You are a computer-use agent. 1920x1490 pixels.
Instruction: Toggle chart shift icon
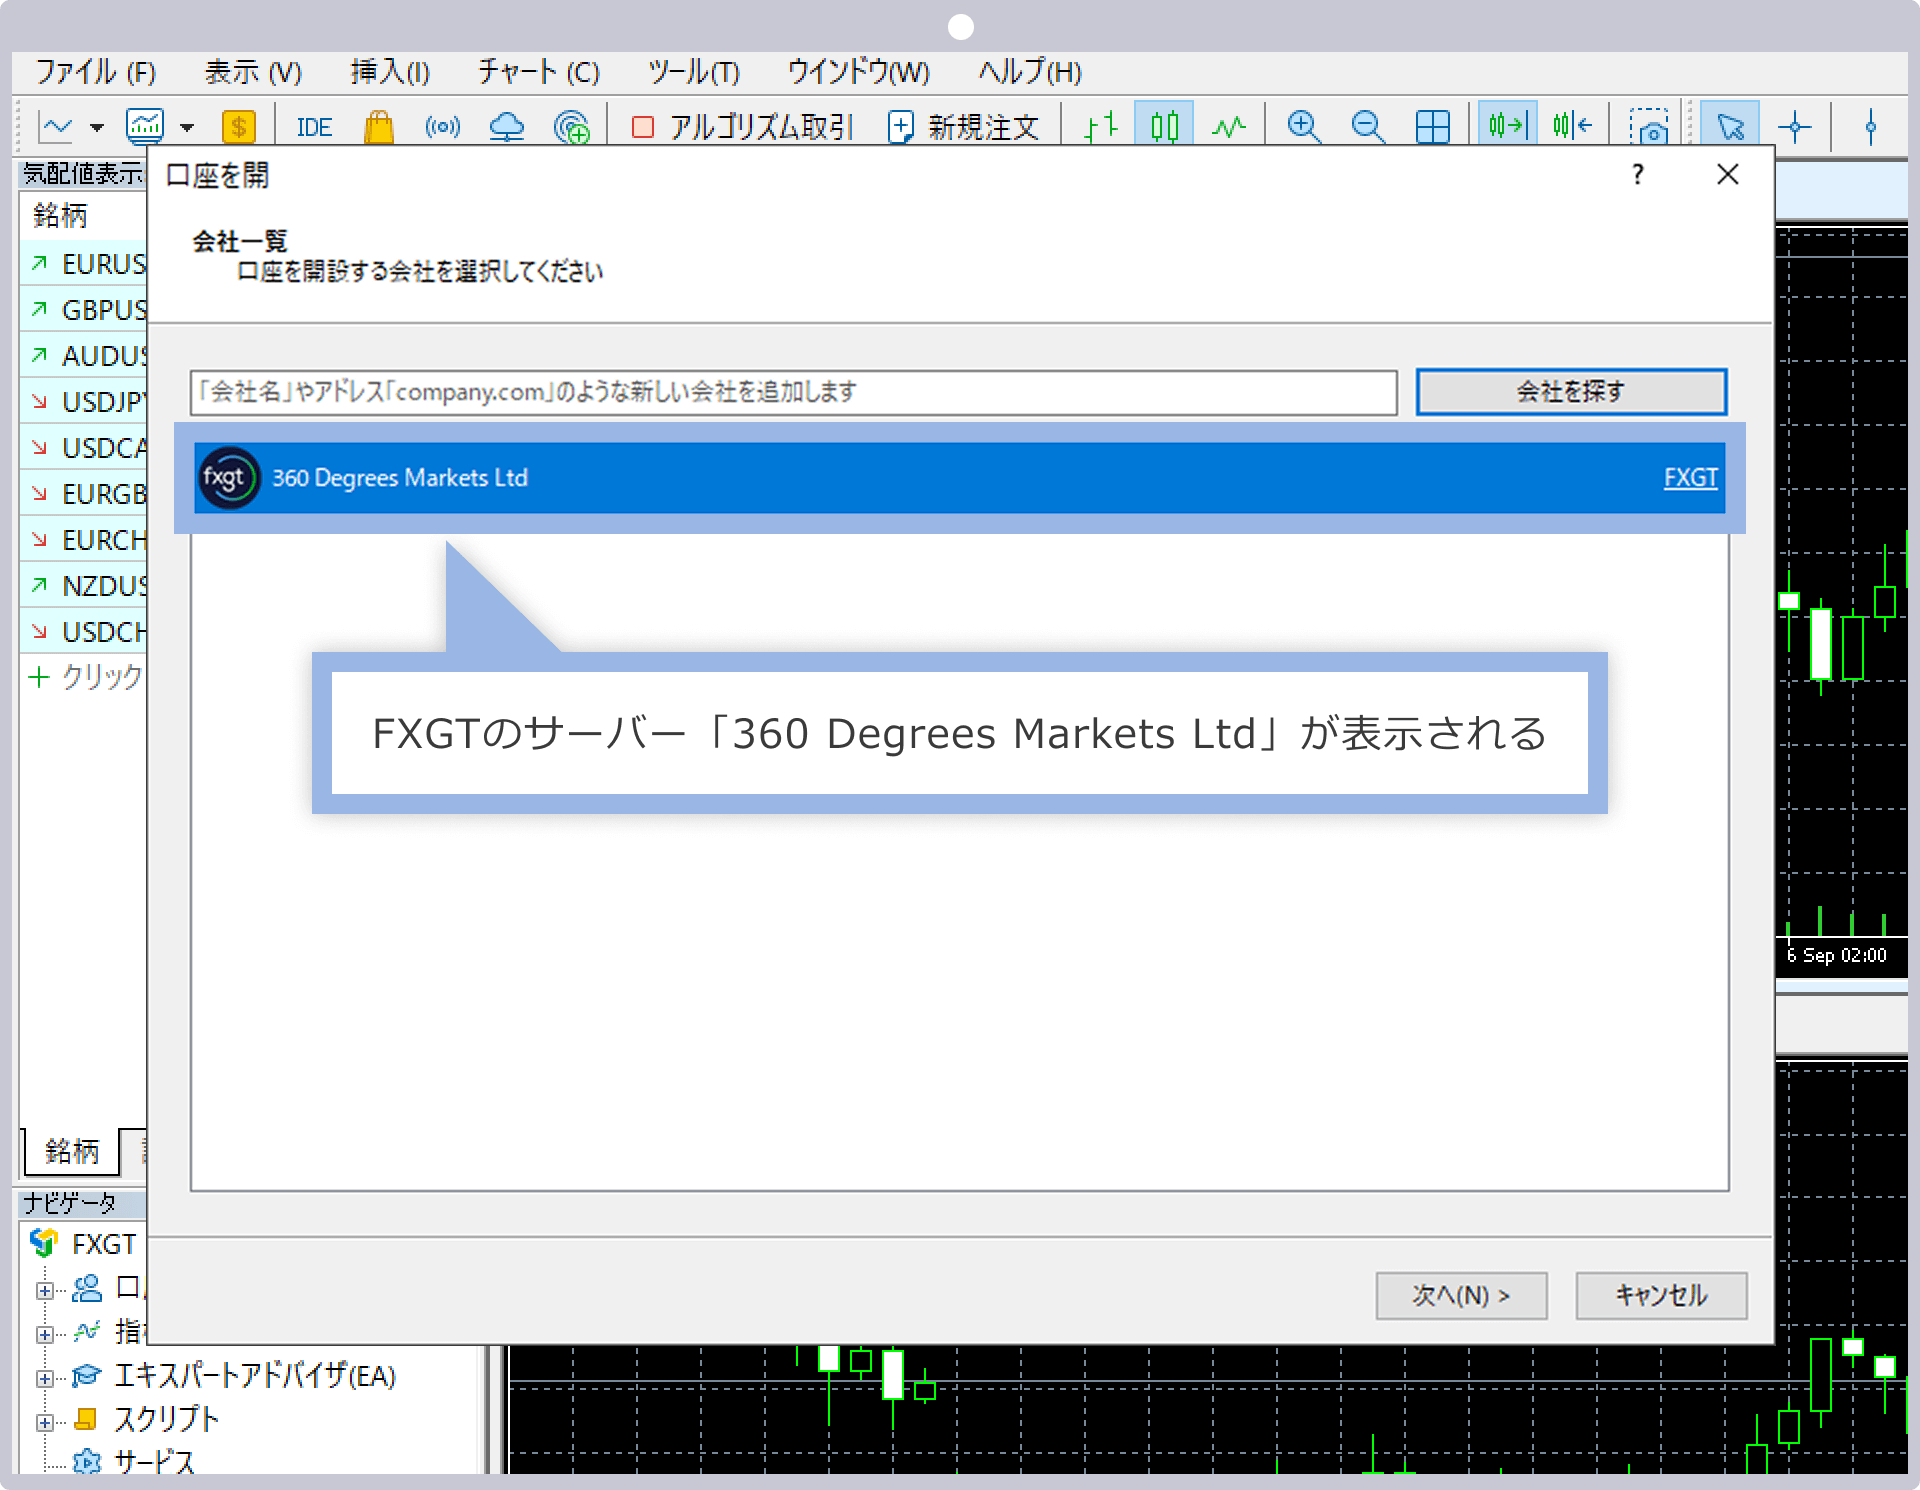[1572, 126]
